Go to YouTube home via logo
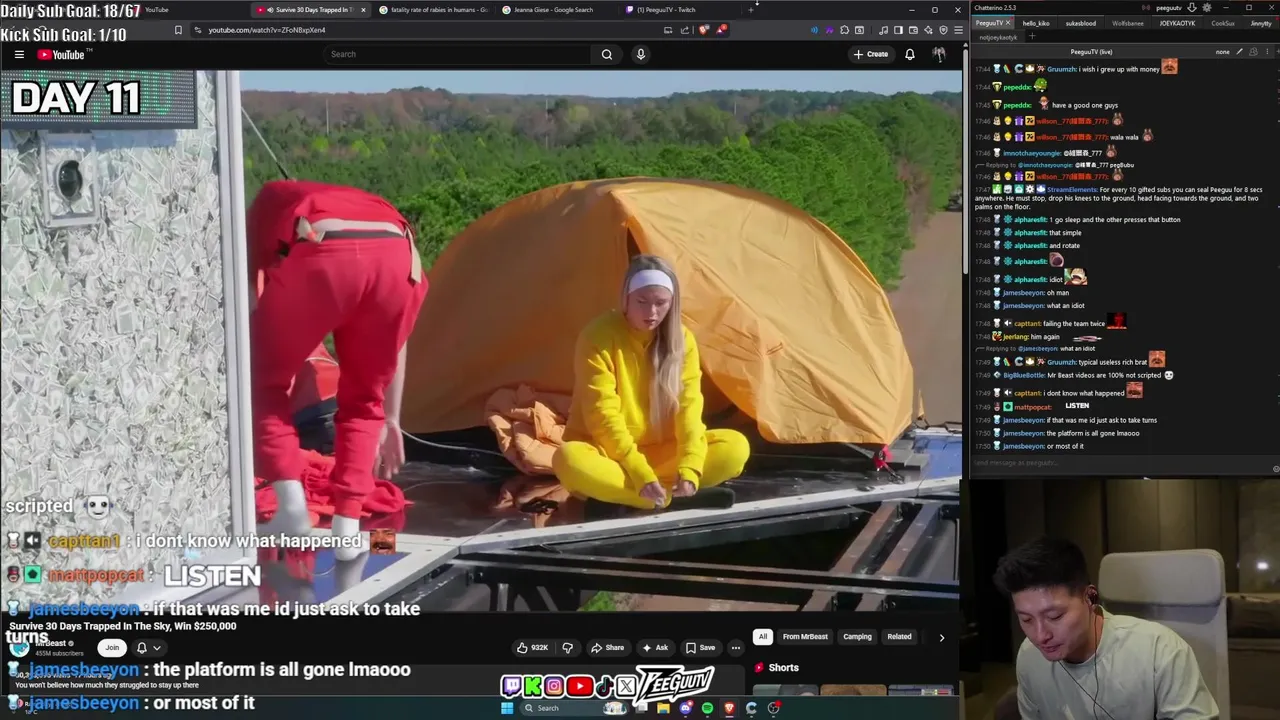The height and width of the screenshot is (720, 1280). pyautogui.click(x=61, y=54)
